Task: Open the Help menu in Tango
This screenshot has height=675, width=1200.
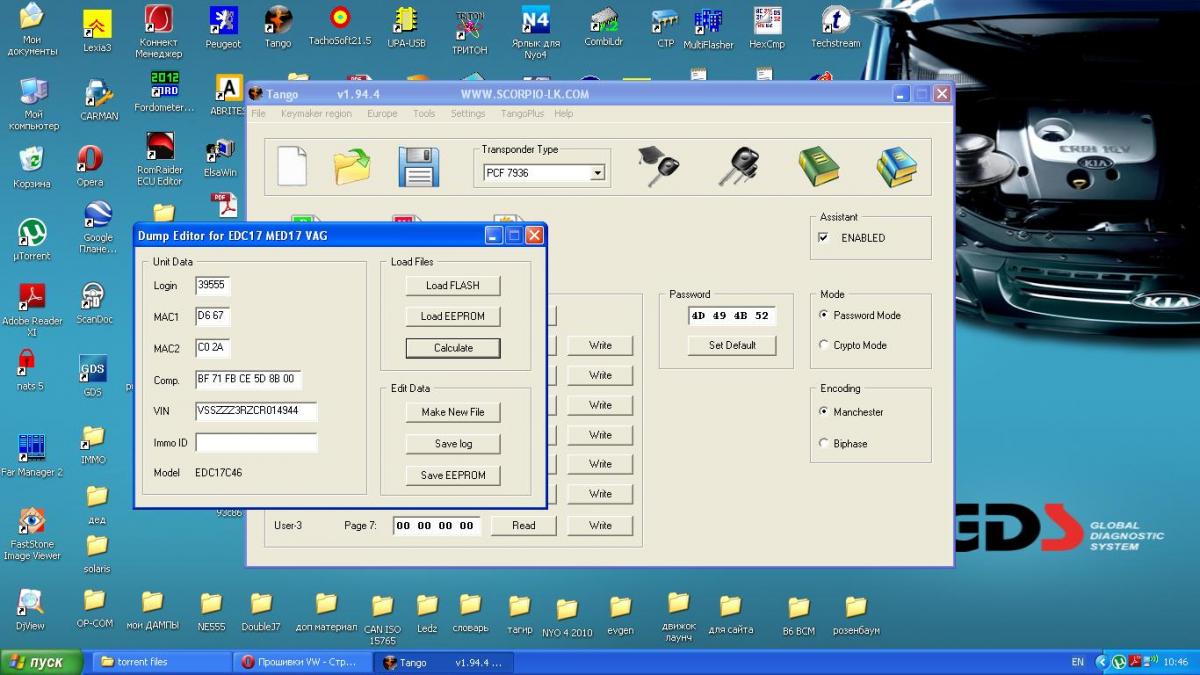Action: (x=564, y=114)
